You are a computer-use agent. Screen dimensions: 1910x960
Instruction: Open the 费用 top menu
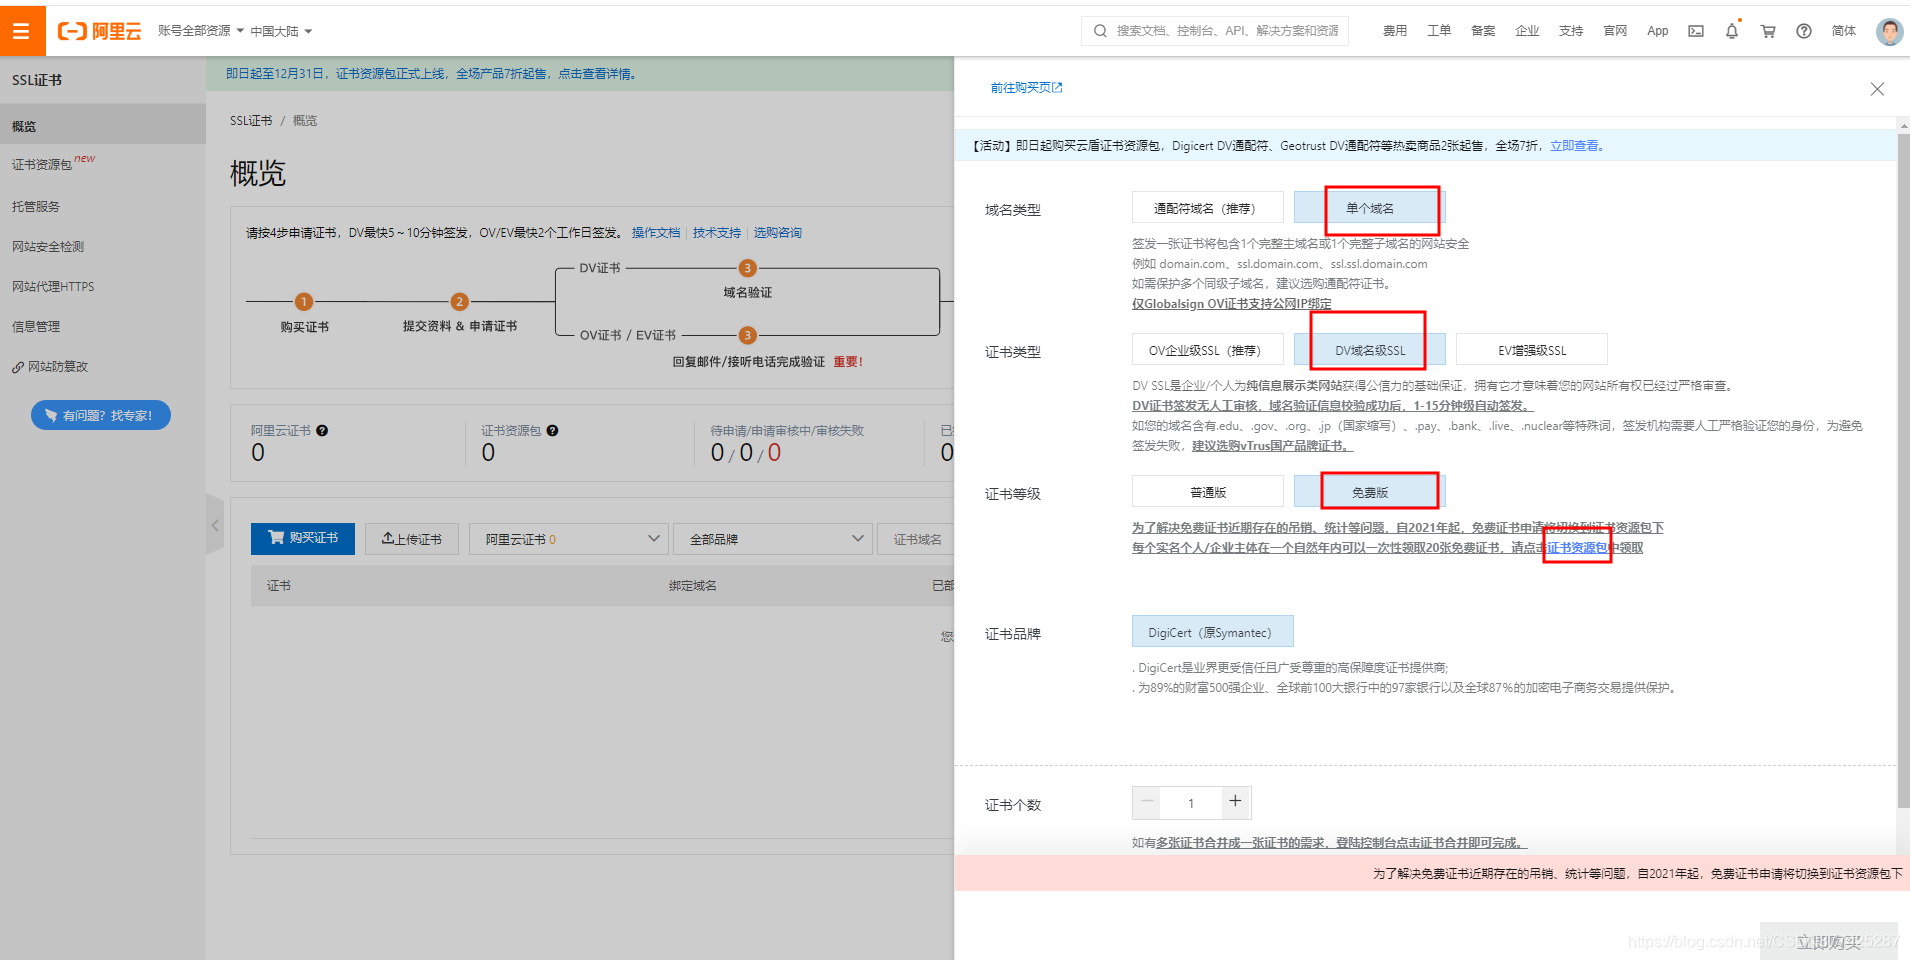pyautogui.click(x=1395, y=31)
